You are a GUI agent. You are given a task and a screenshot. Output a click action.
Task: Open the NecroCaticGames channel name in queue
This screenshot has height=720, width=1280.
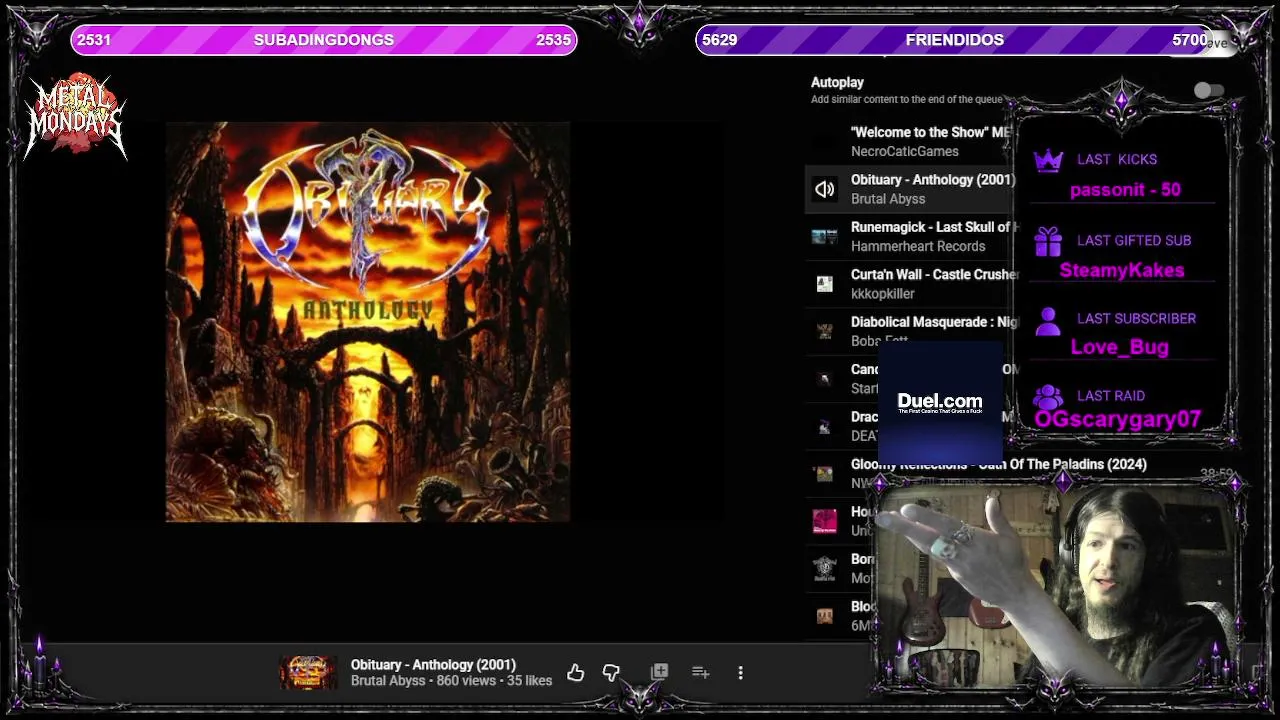pos(905,151)
